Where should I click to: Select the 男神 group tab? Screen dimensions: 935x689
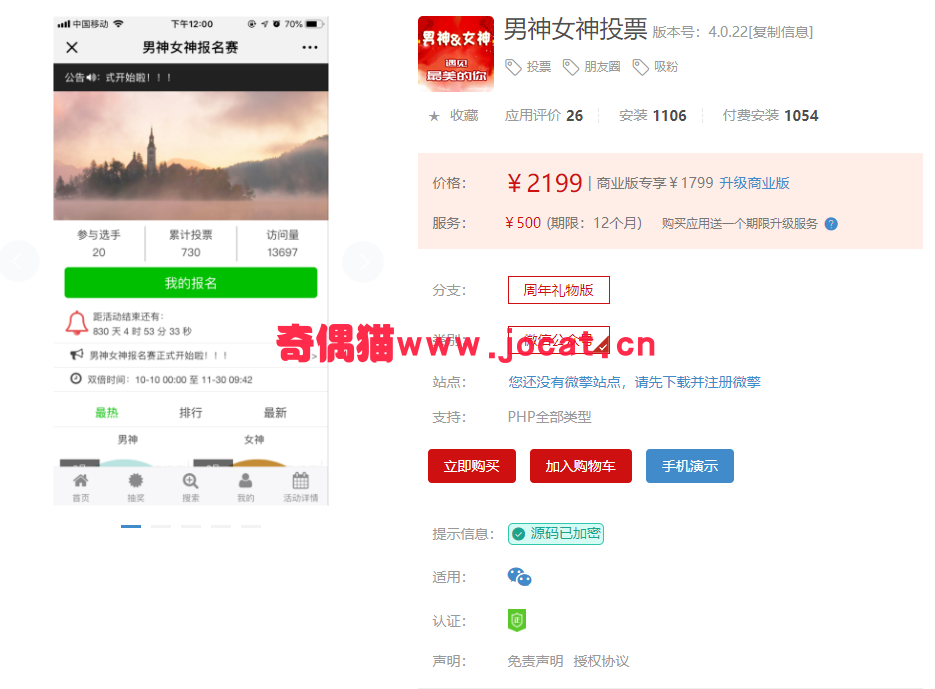(x=128, y=440)
